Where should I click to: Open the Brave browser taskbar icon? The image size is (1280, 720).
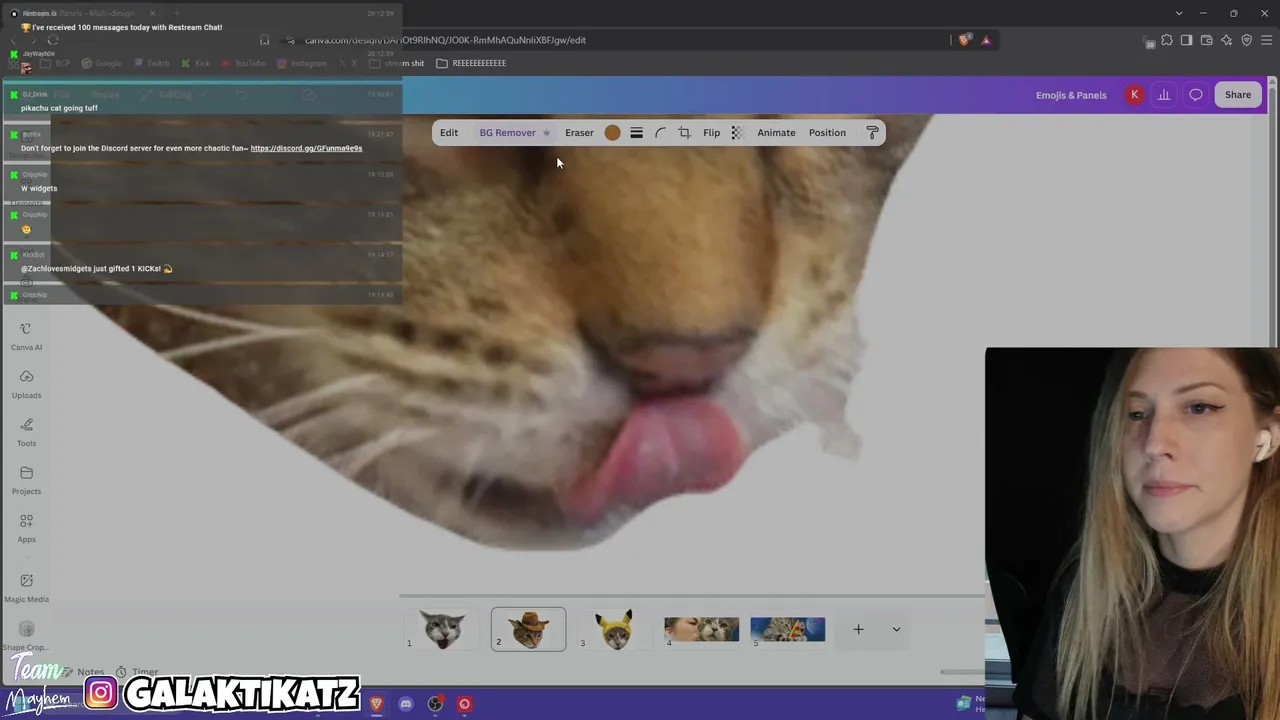pos(376,704)
